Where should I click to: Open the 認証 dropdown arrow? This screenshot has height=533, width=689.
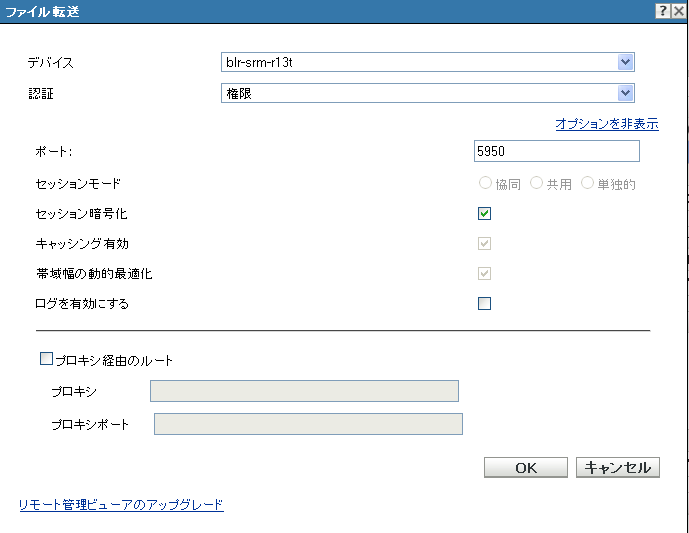click(x=625, y=93)
